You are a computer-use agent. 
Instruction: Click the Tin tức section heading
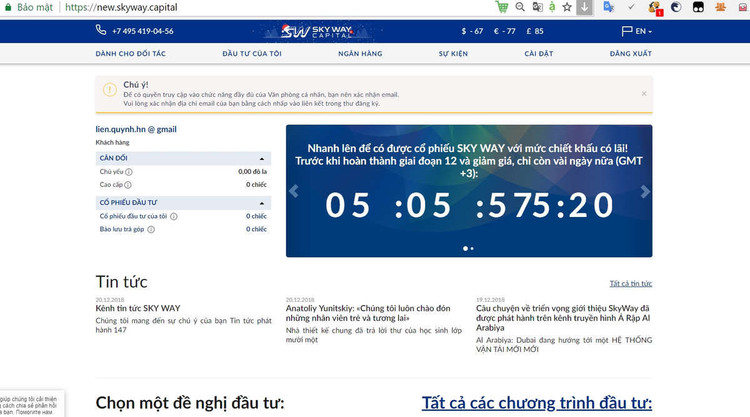pyautogui.click(x=121, y=282)
